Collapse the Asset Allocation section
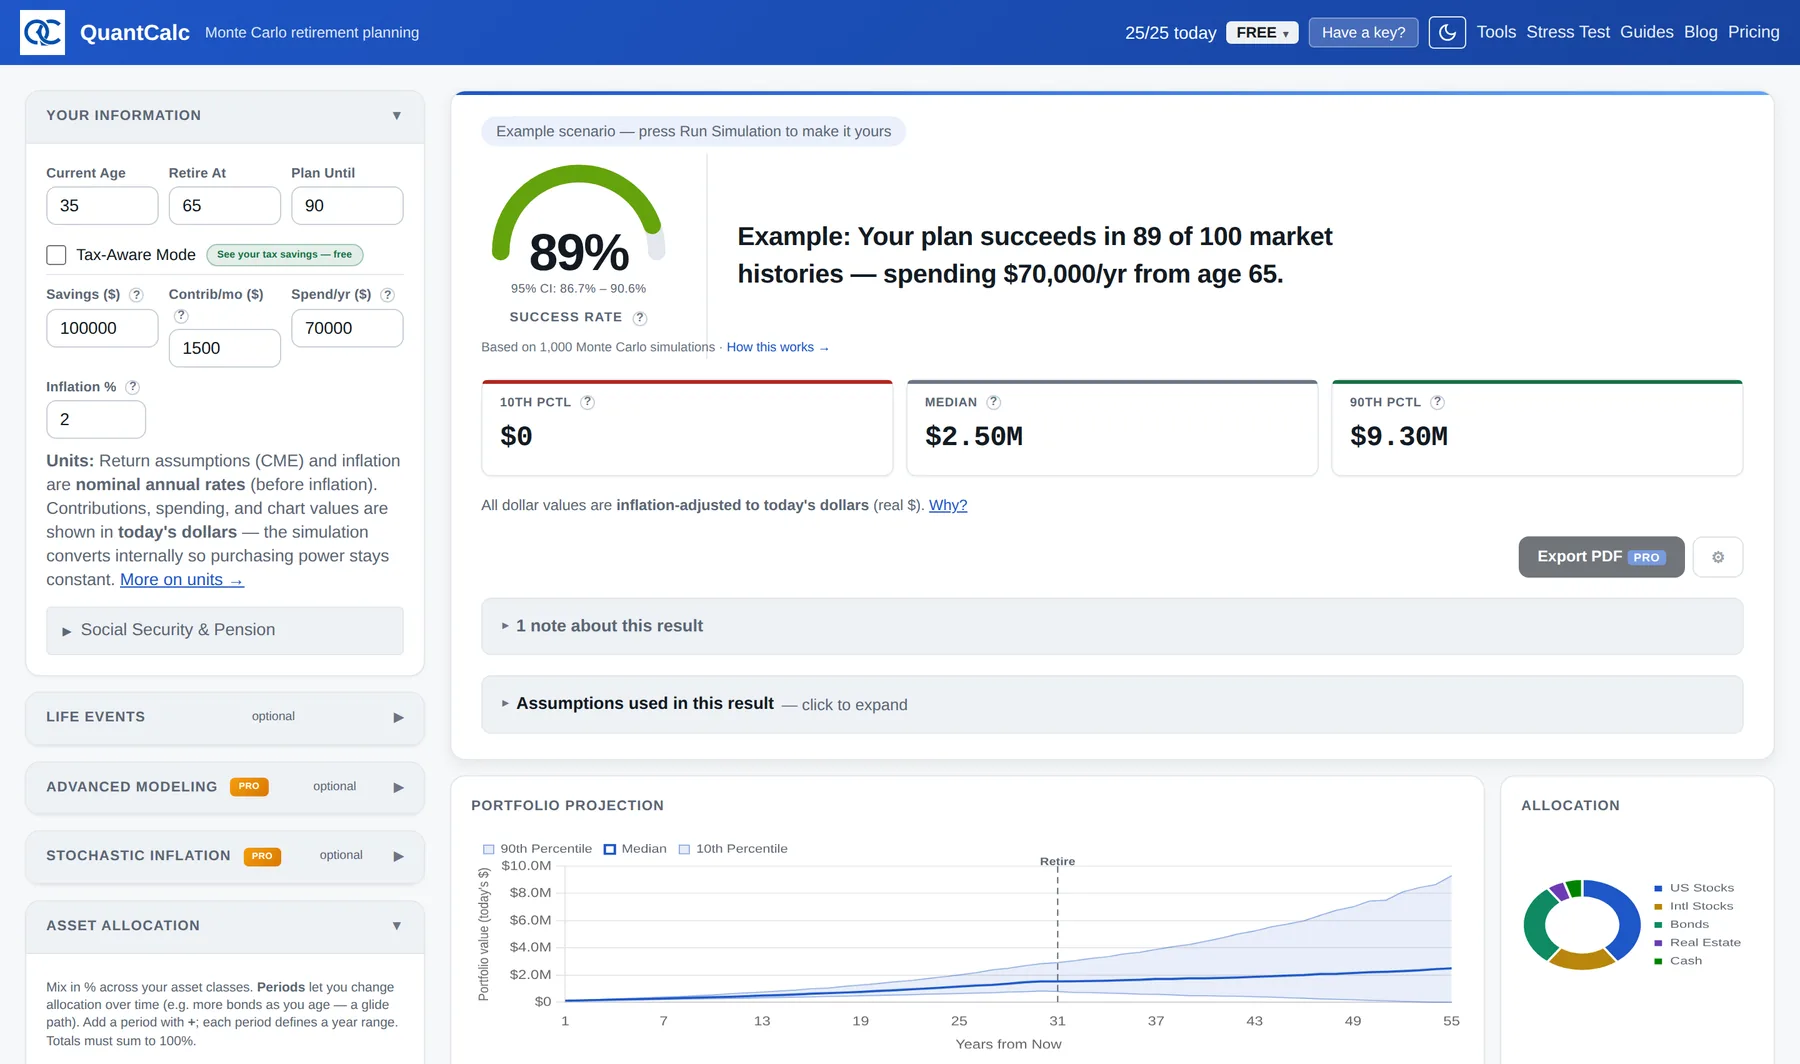 coord(225,926)
